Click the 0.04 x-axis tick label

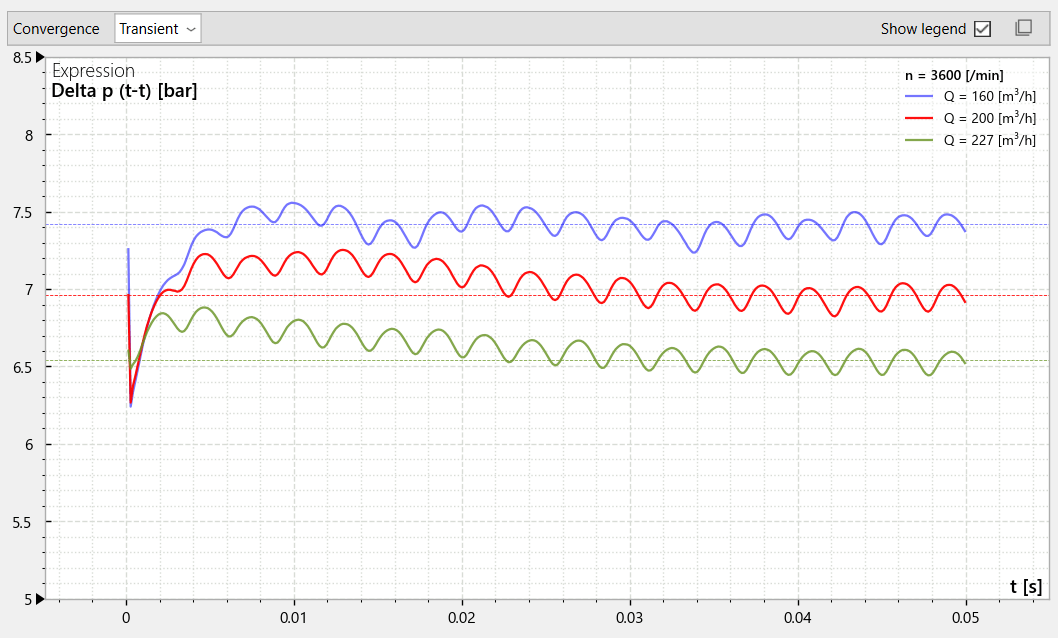798,618
